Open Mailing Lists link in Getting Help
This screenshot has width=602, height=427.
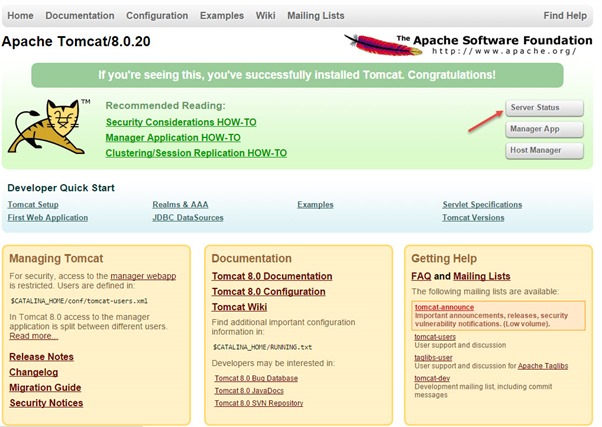482,276
